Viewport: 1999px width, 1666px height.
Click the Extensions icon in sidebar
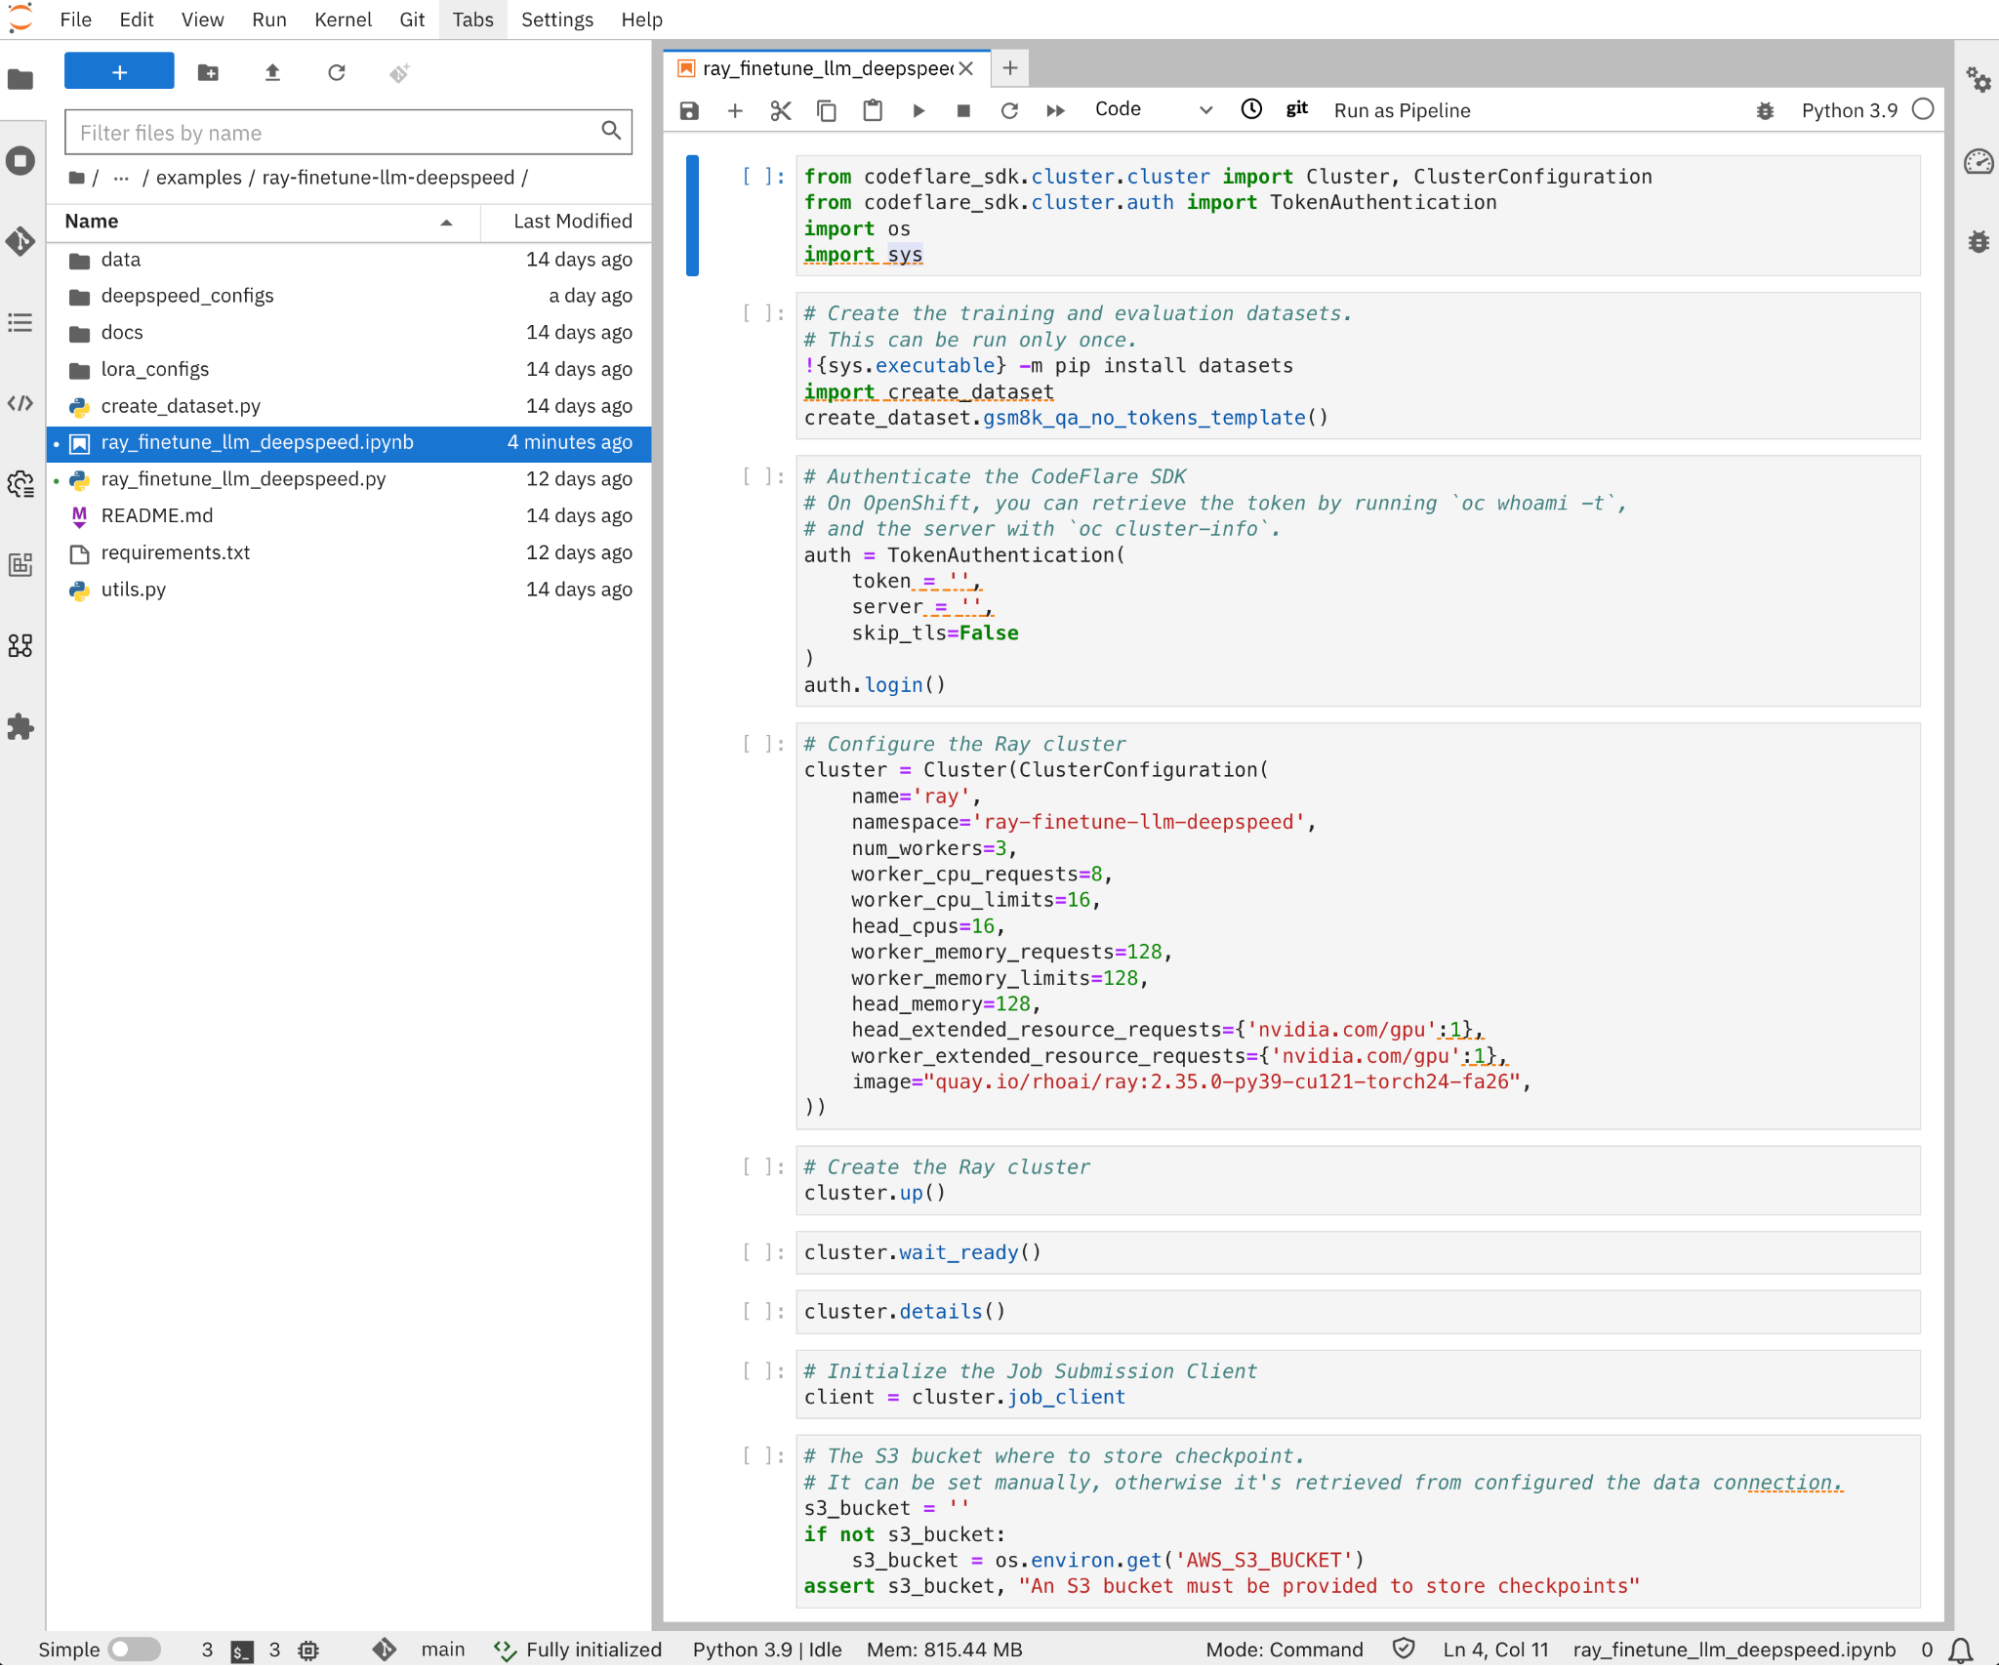point(23,726)
